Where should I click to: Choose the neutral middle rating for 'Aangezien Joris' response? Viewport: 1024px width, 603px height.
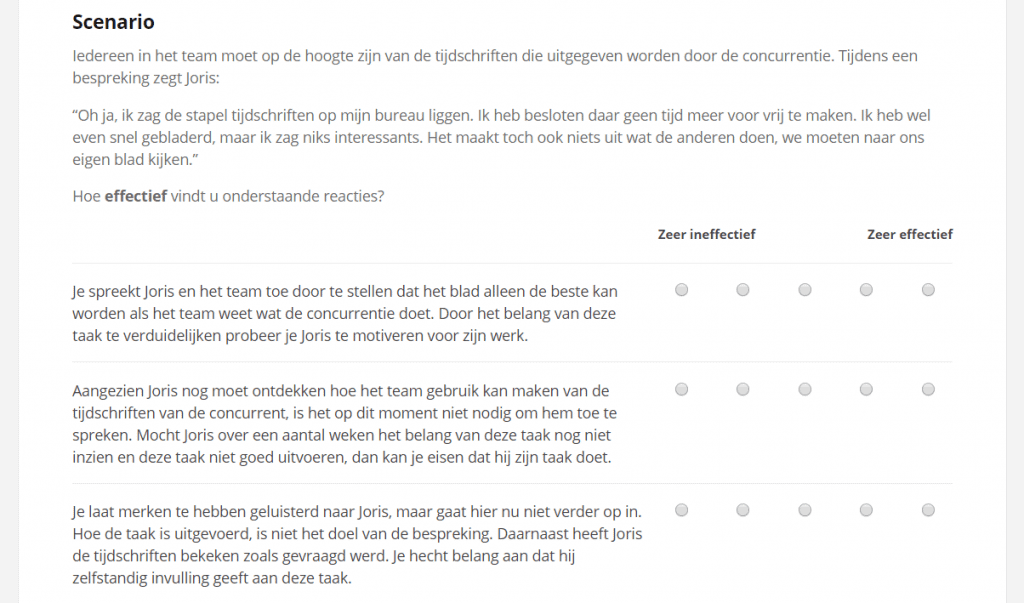(x=805, y=389)
